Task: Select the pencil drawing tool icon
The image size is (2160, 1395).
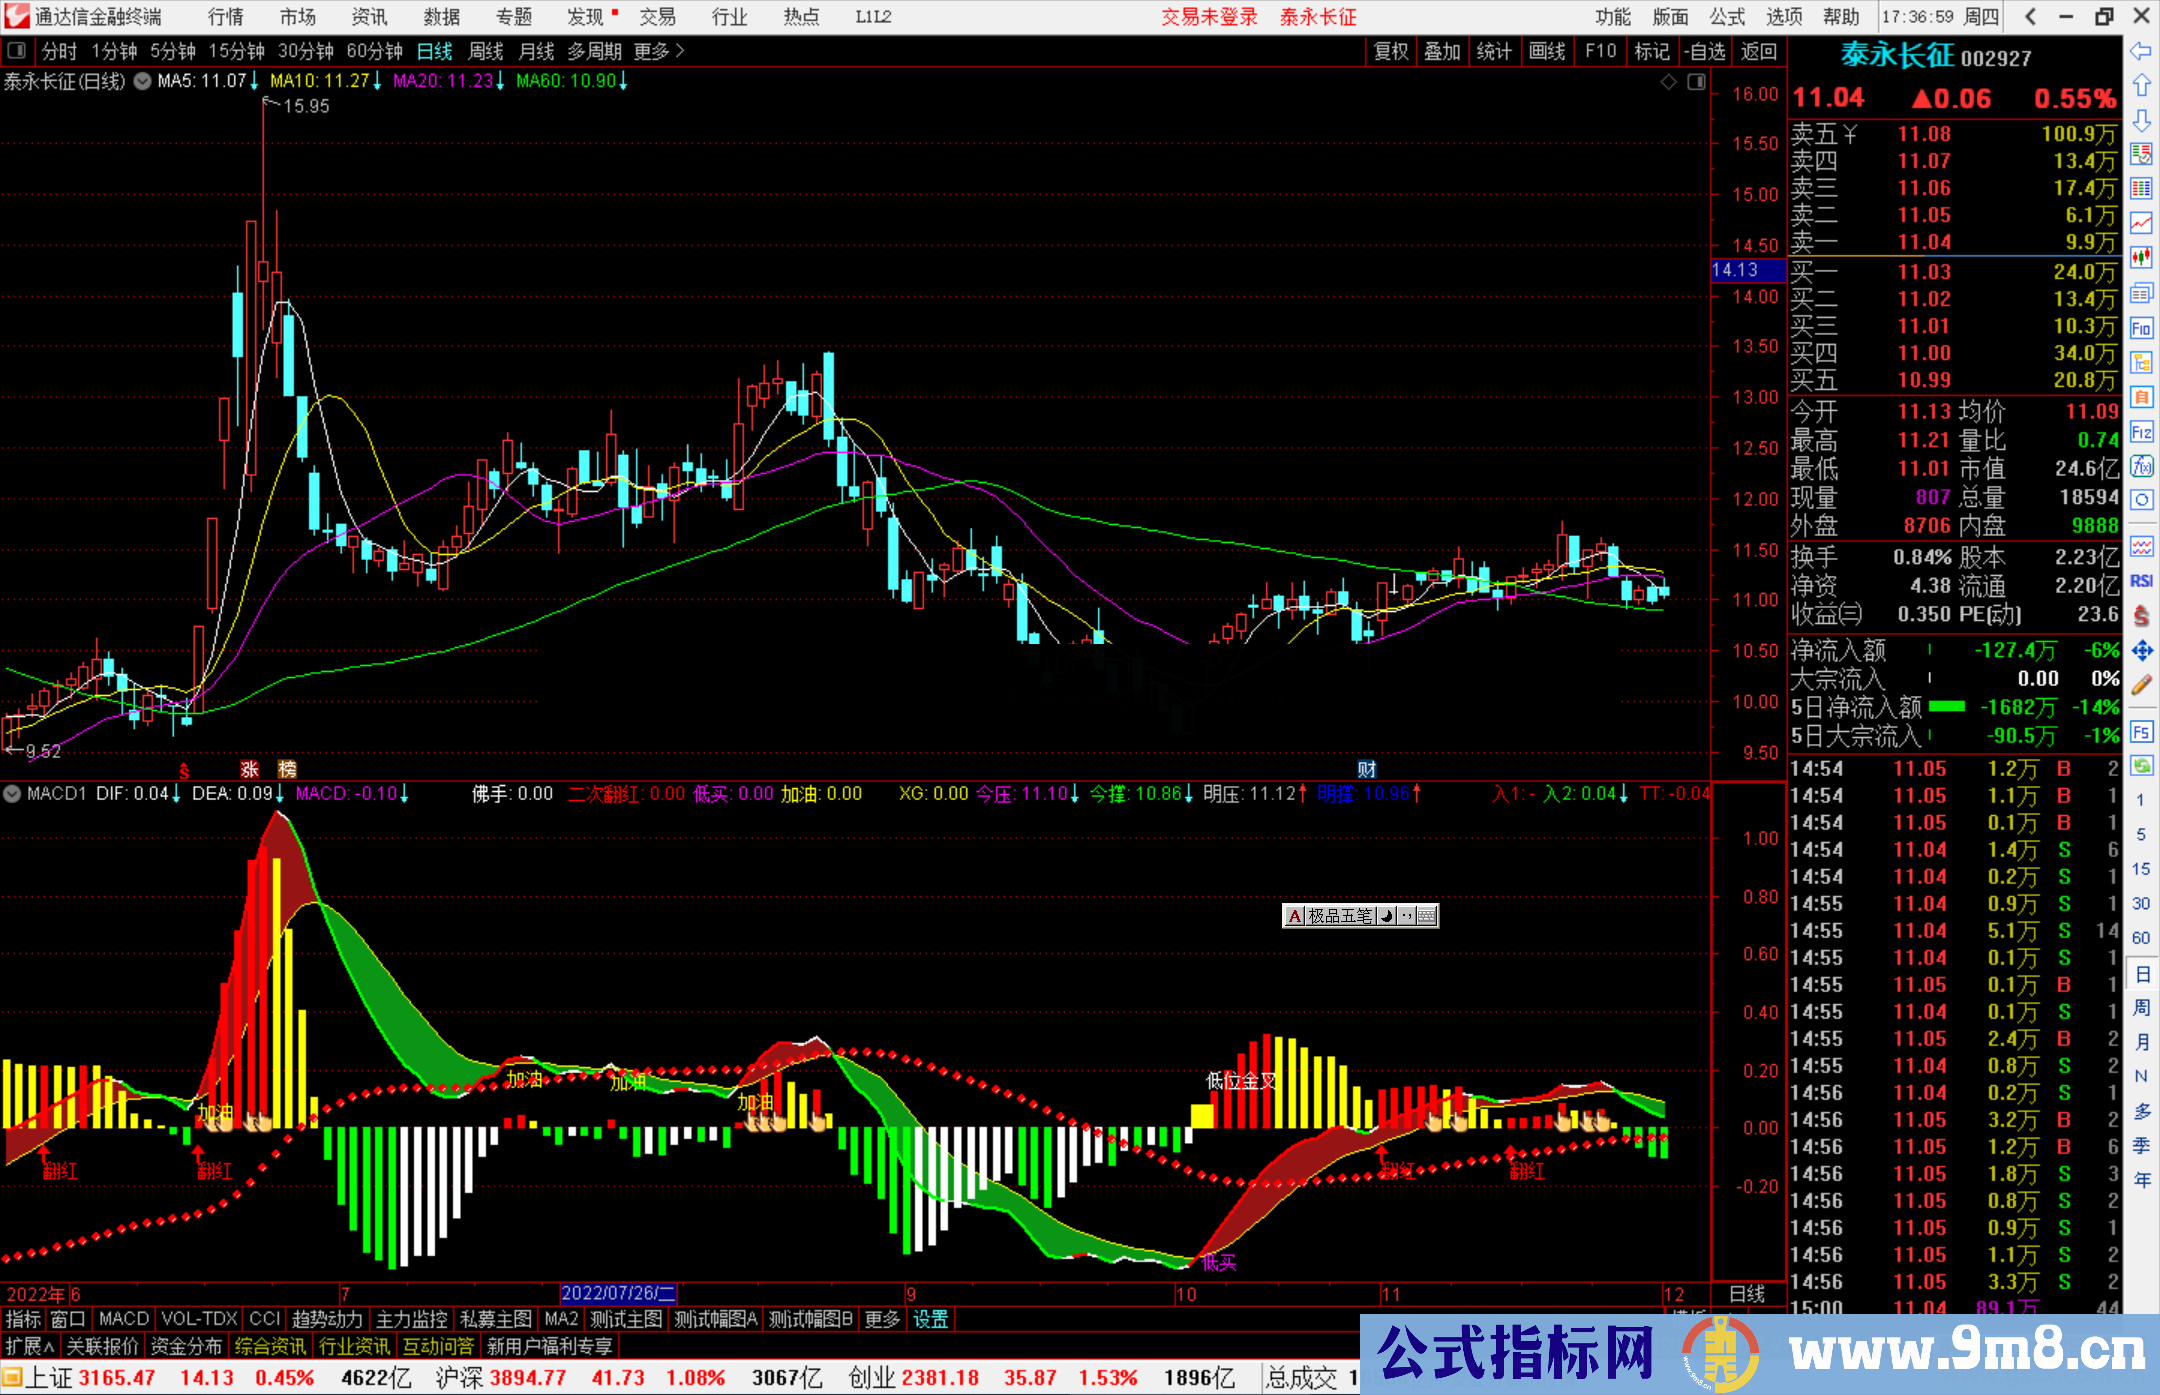Action: pos(2141,685)
